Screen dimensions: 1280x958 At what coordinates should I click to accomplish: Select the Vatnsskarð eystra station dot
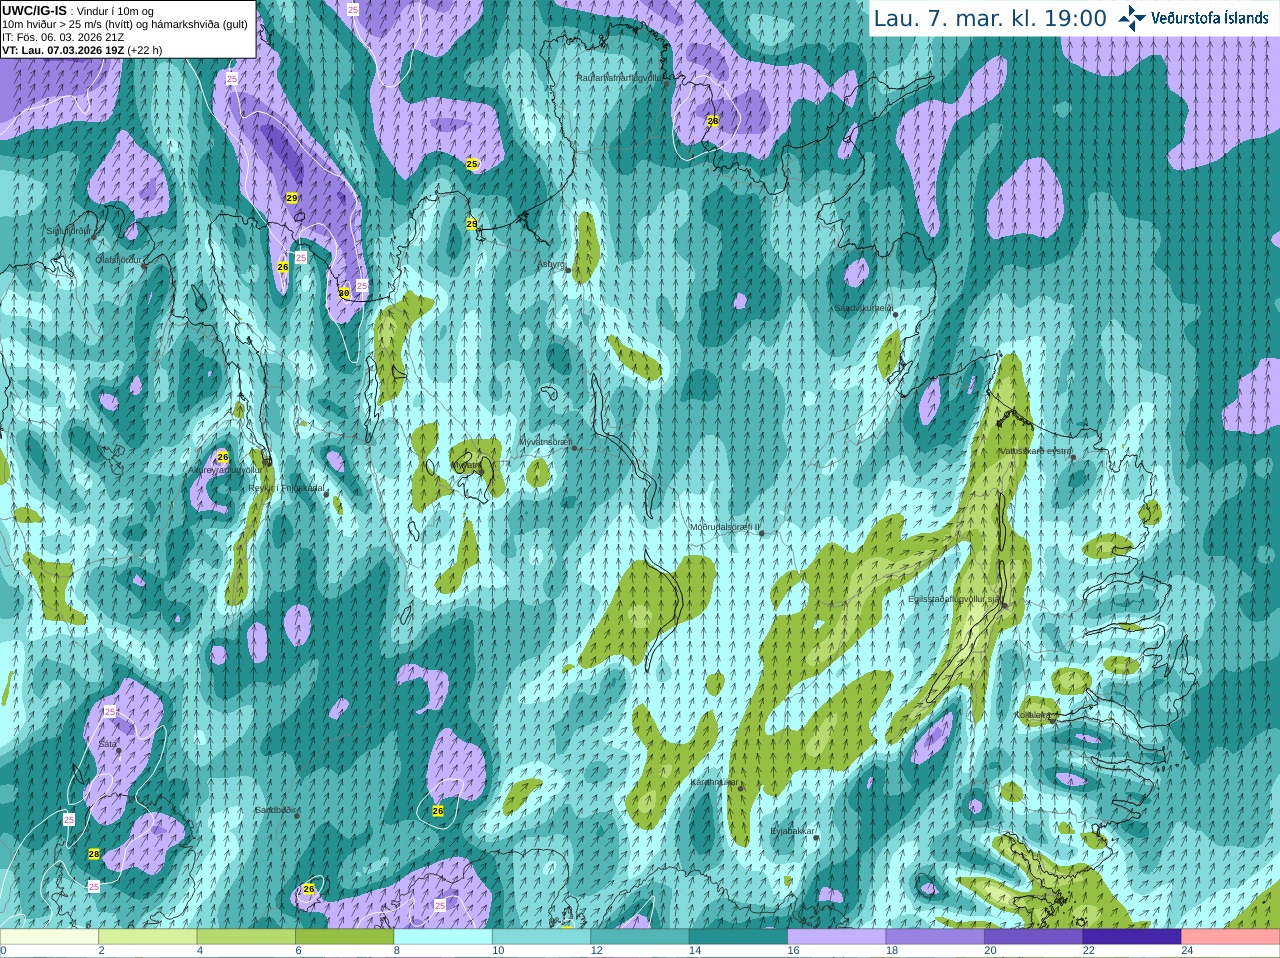1073,457
